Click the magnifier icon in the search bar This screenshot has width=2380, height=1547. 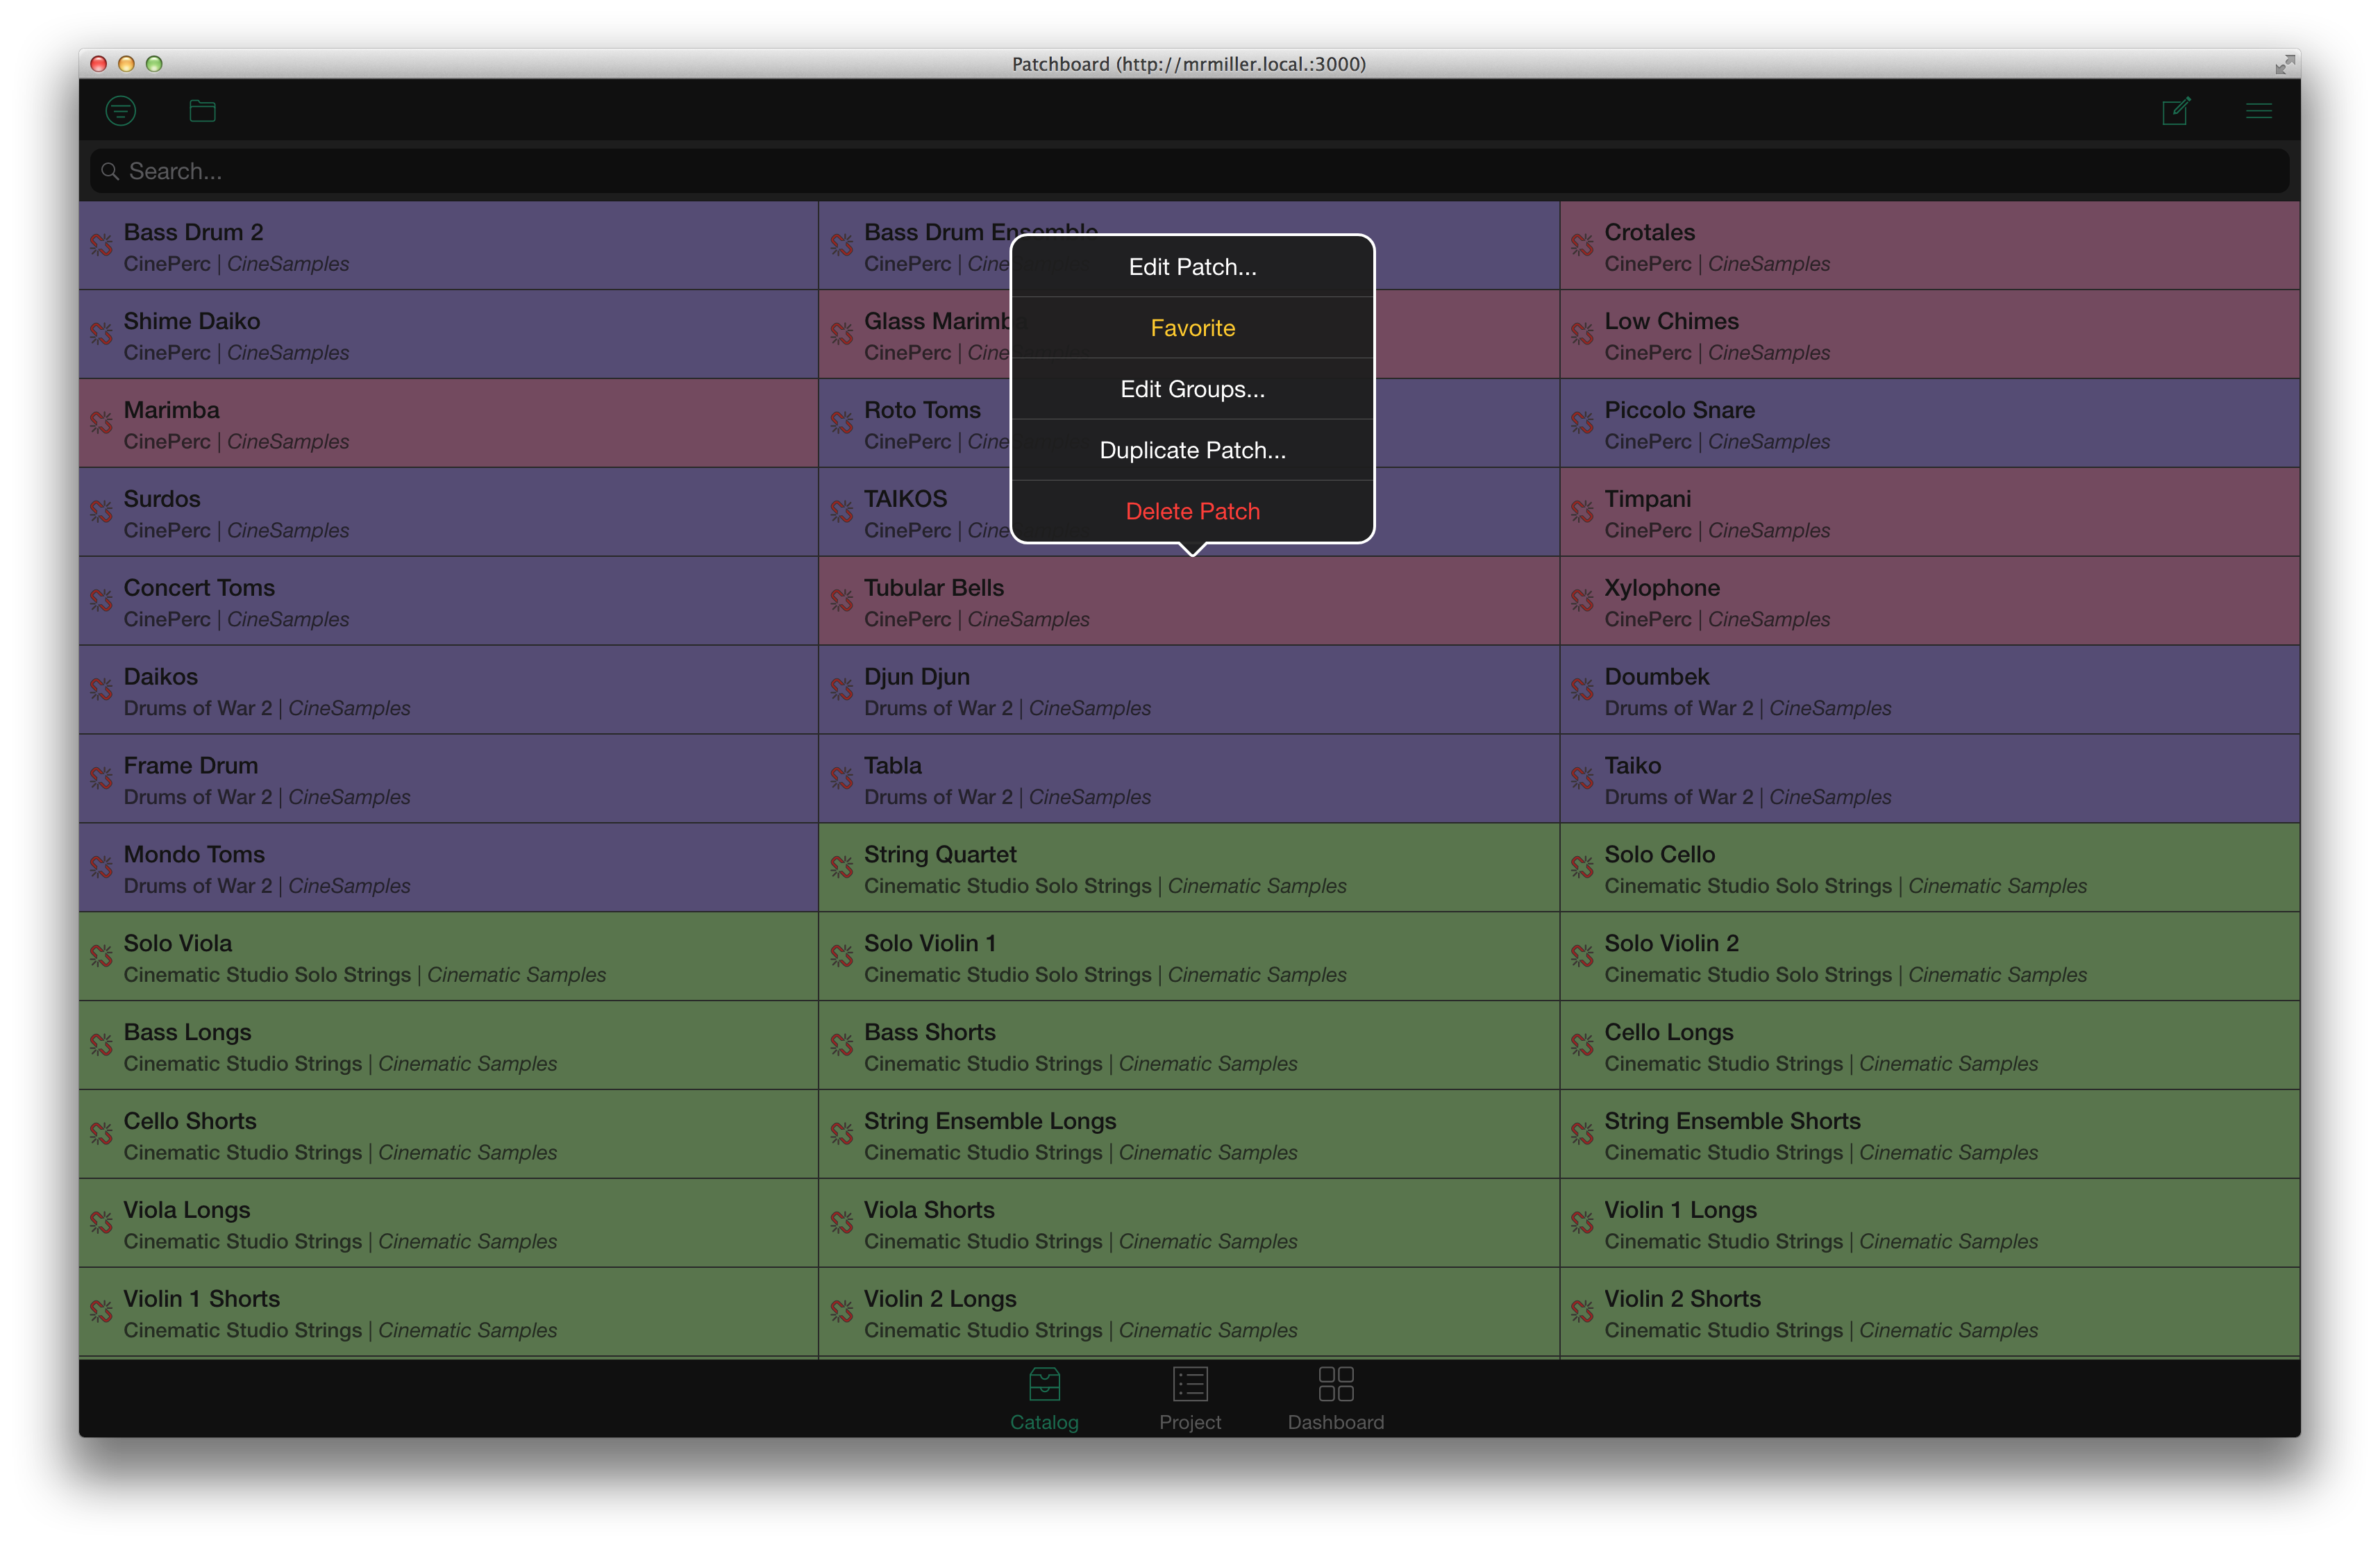pos(110,171)
